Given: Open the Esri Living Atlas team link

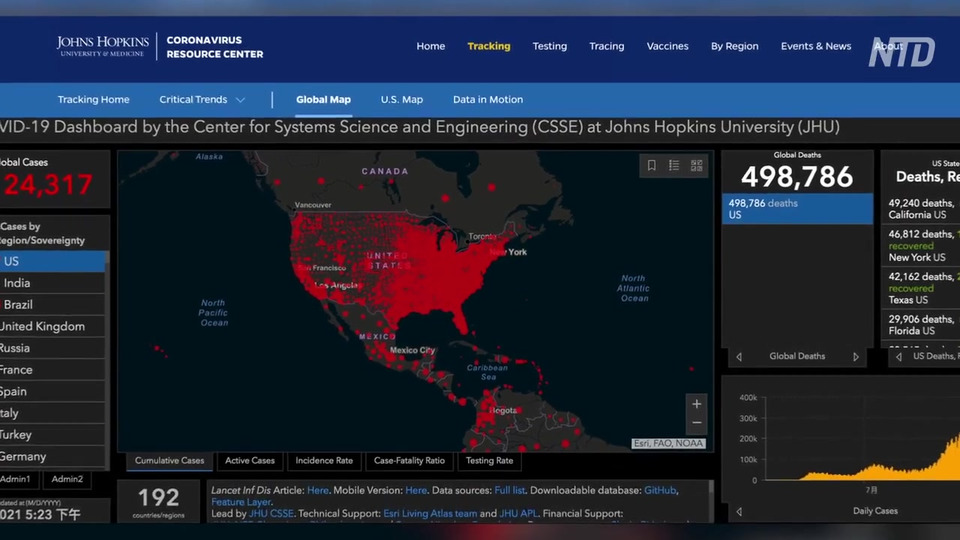Looking at the screenshot, I should [x=430, y=514].
